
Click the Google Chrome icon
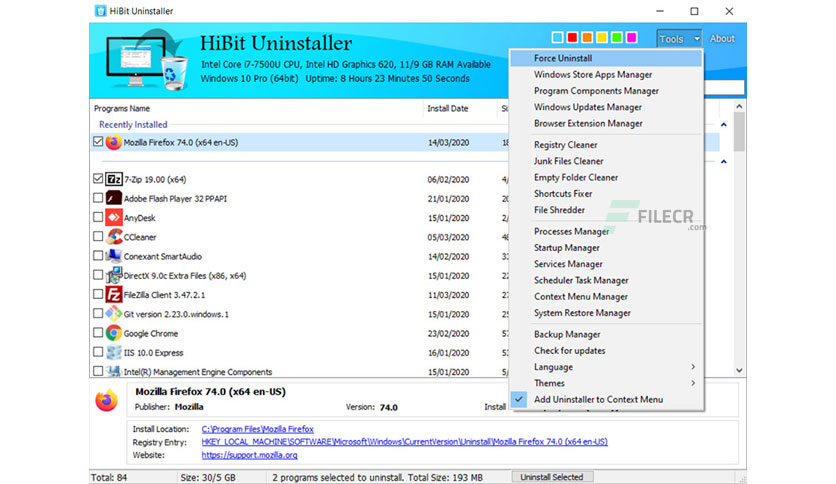pyautogui.click(x=114, y=333)
